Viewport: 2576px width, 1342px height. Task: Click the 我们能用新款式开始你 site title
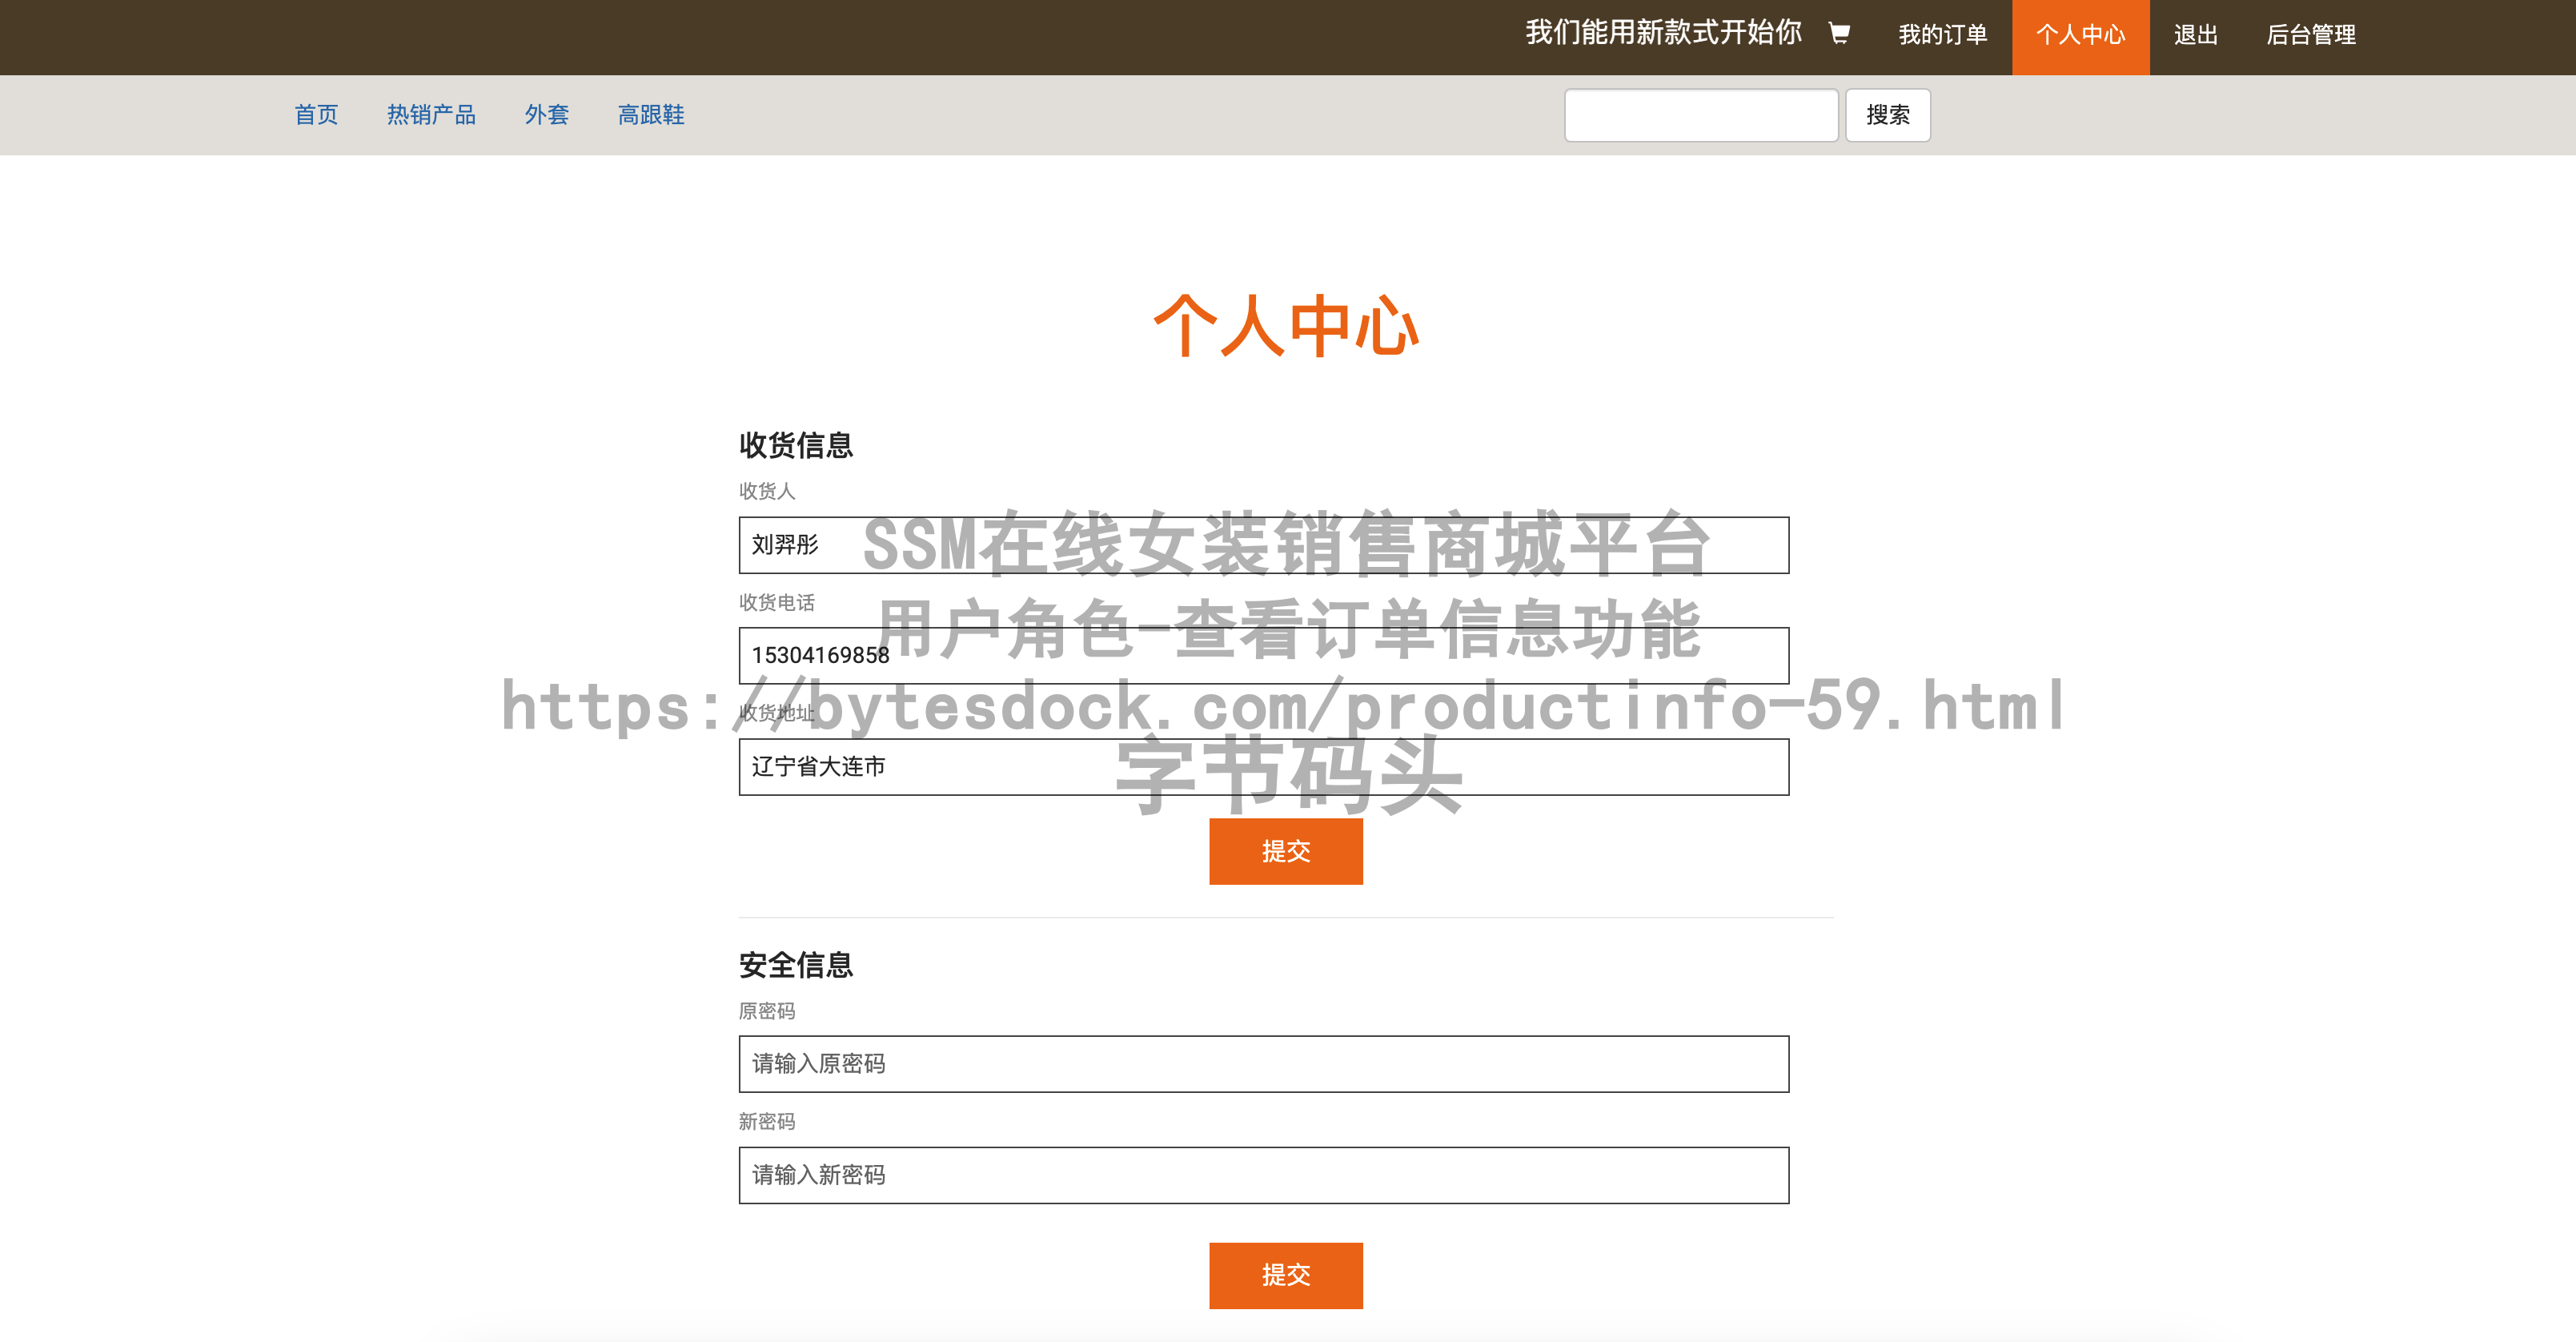1662,34
